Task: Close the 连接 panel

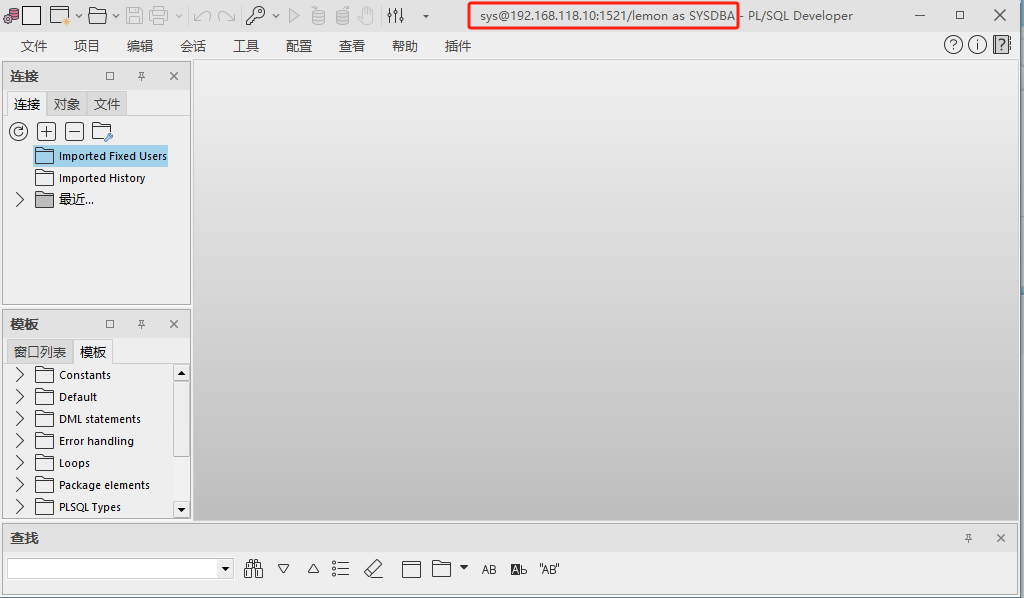Action: point(174,76)
